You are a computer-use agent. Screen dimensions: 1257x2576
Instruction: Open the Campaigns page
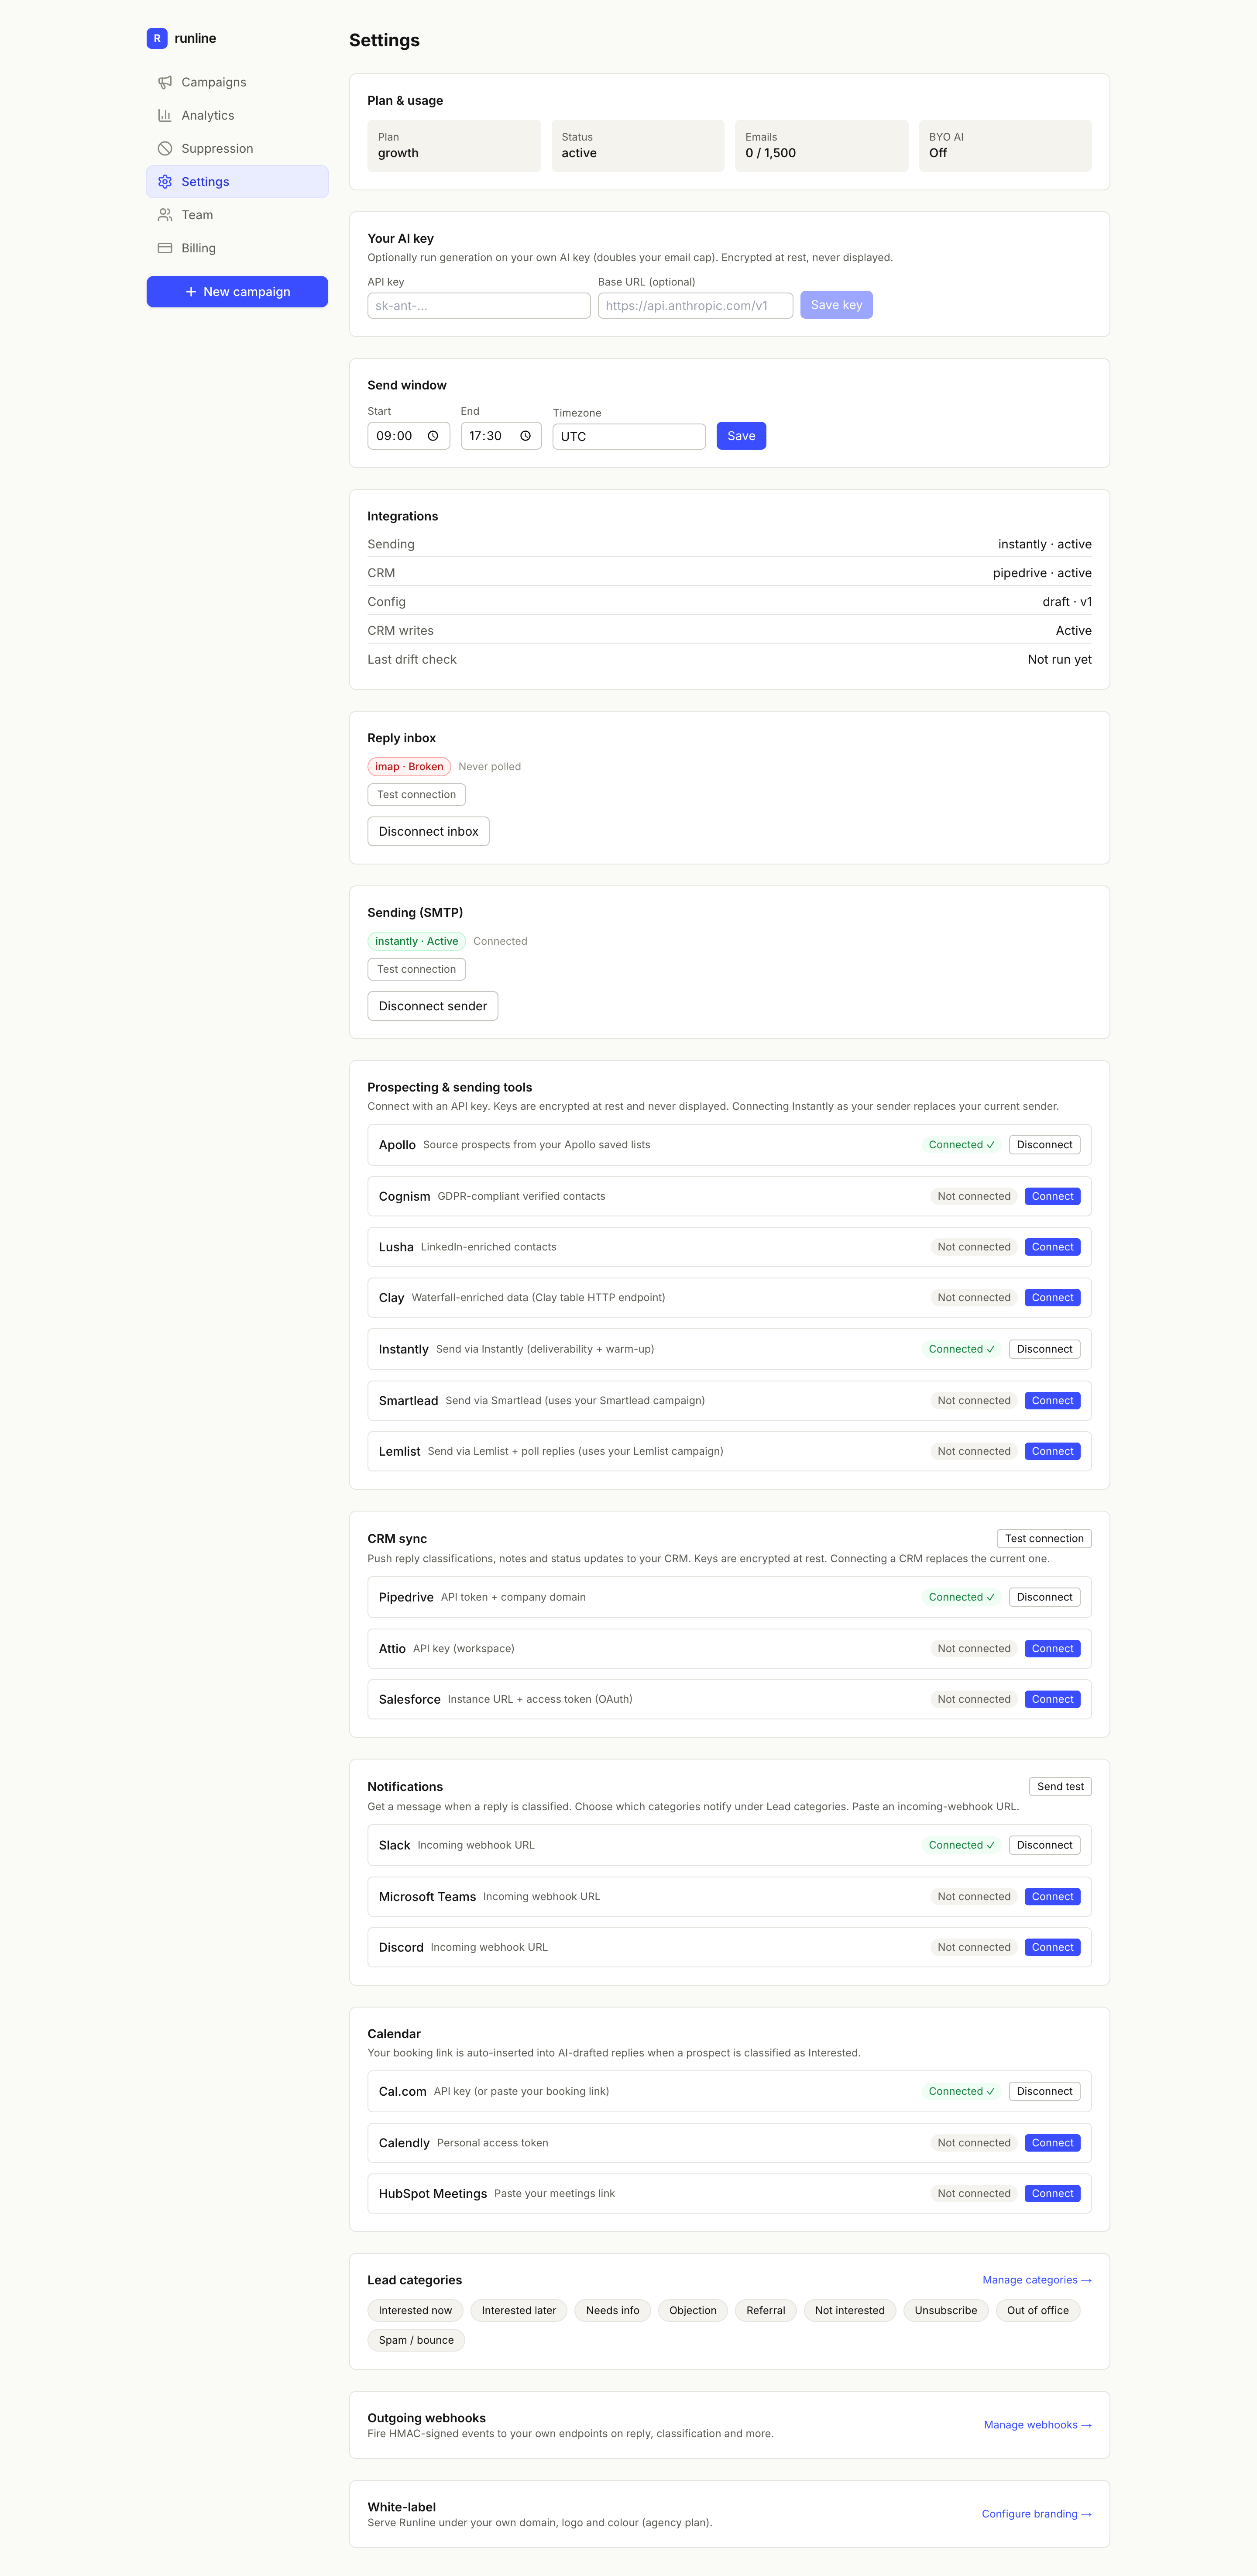click(x=237, y=82)
